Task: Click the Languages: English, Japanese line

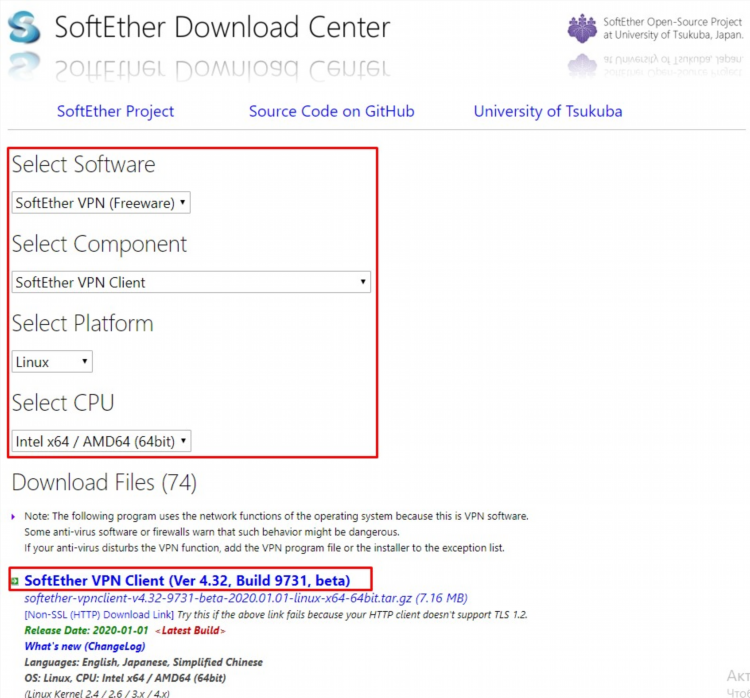Action: click(x=143, y=662)
